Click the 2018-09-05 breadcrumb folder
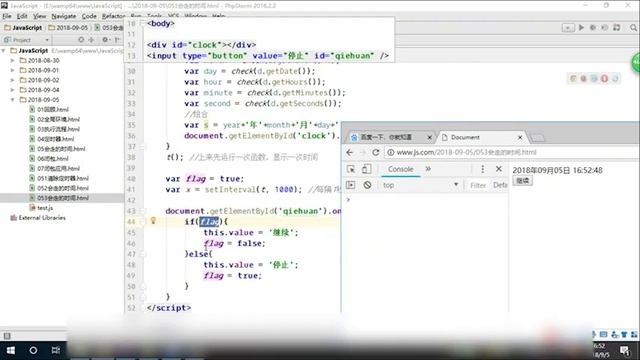 click(x=68, y=28)
